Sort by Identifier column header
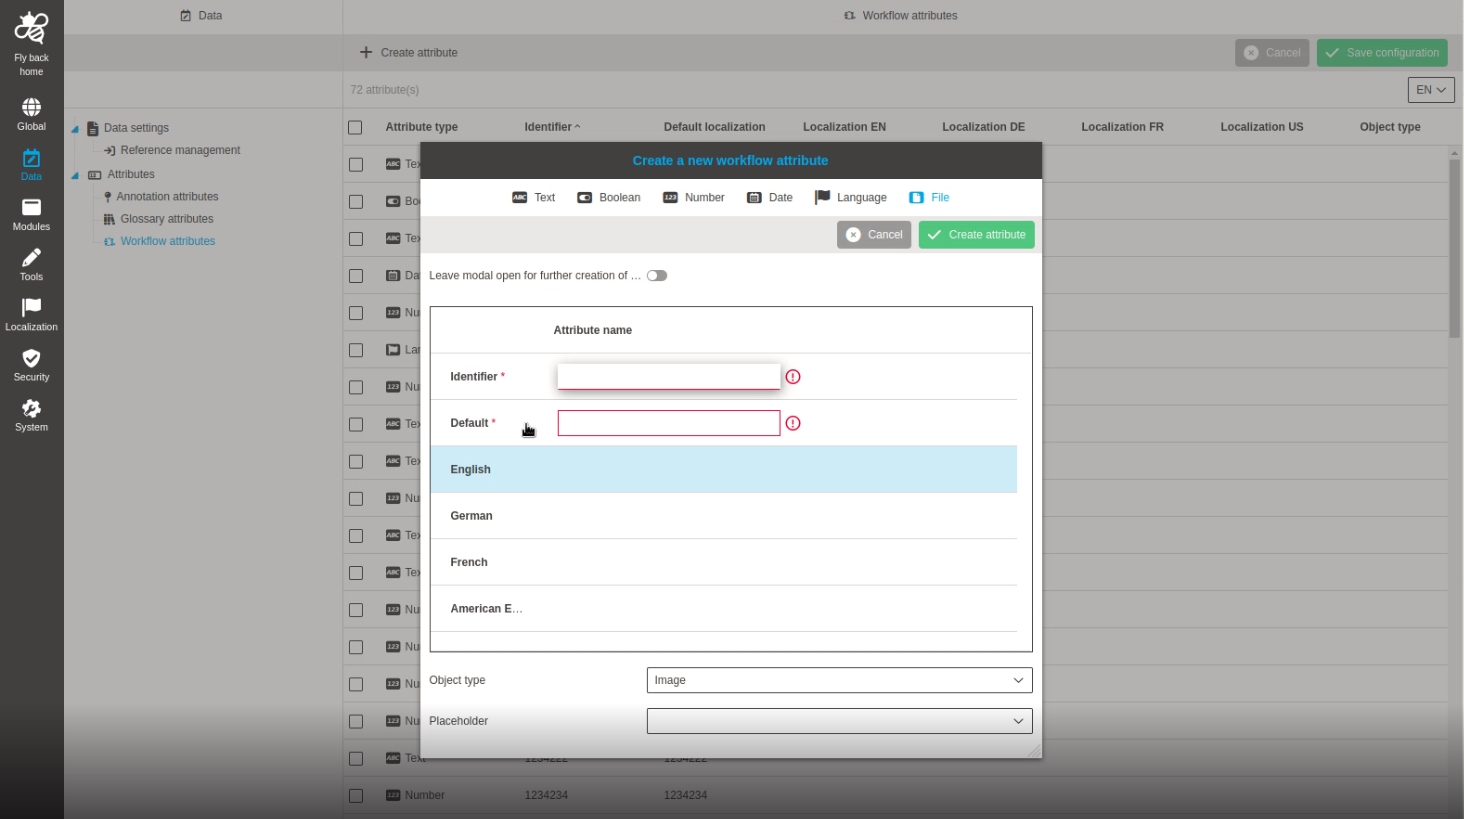1464x819 pixels. [x=552, y=127]
